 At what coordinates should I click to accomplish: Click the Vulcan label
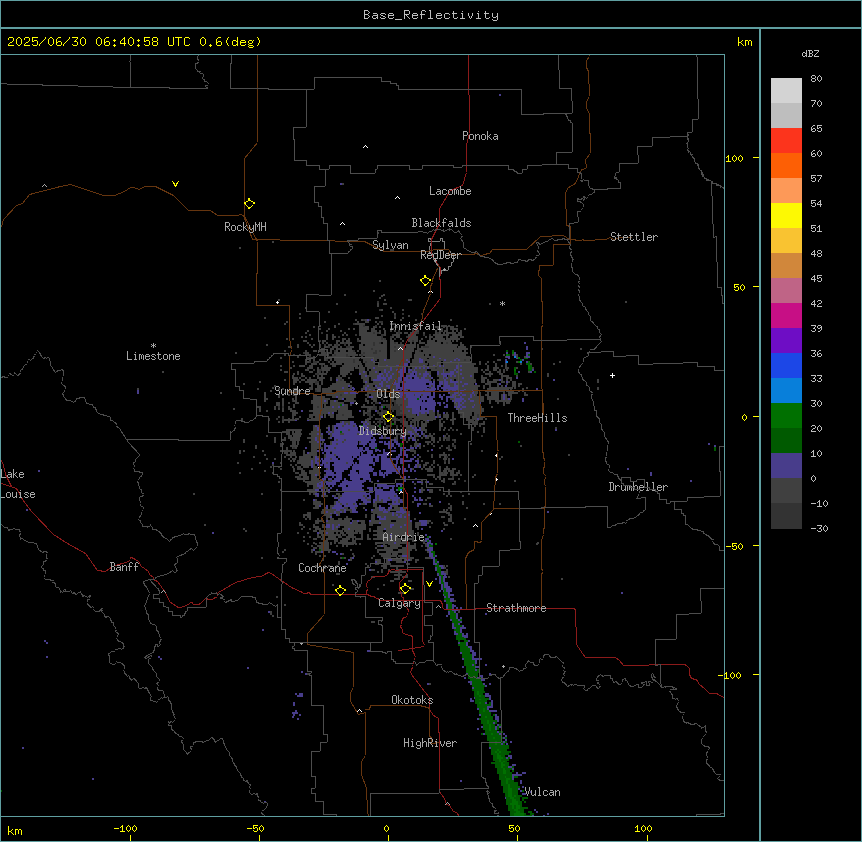542,792
